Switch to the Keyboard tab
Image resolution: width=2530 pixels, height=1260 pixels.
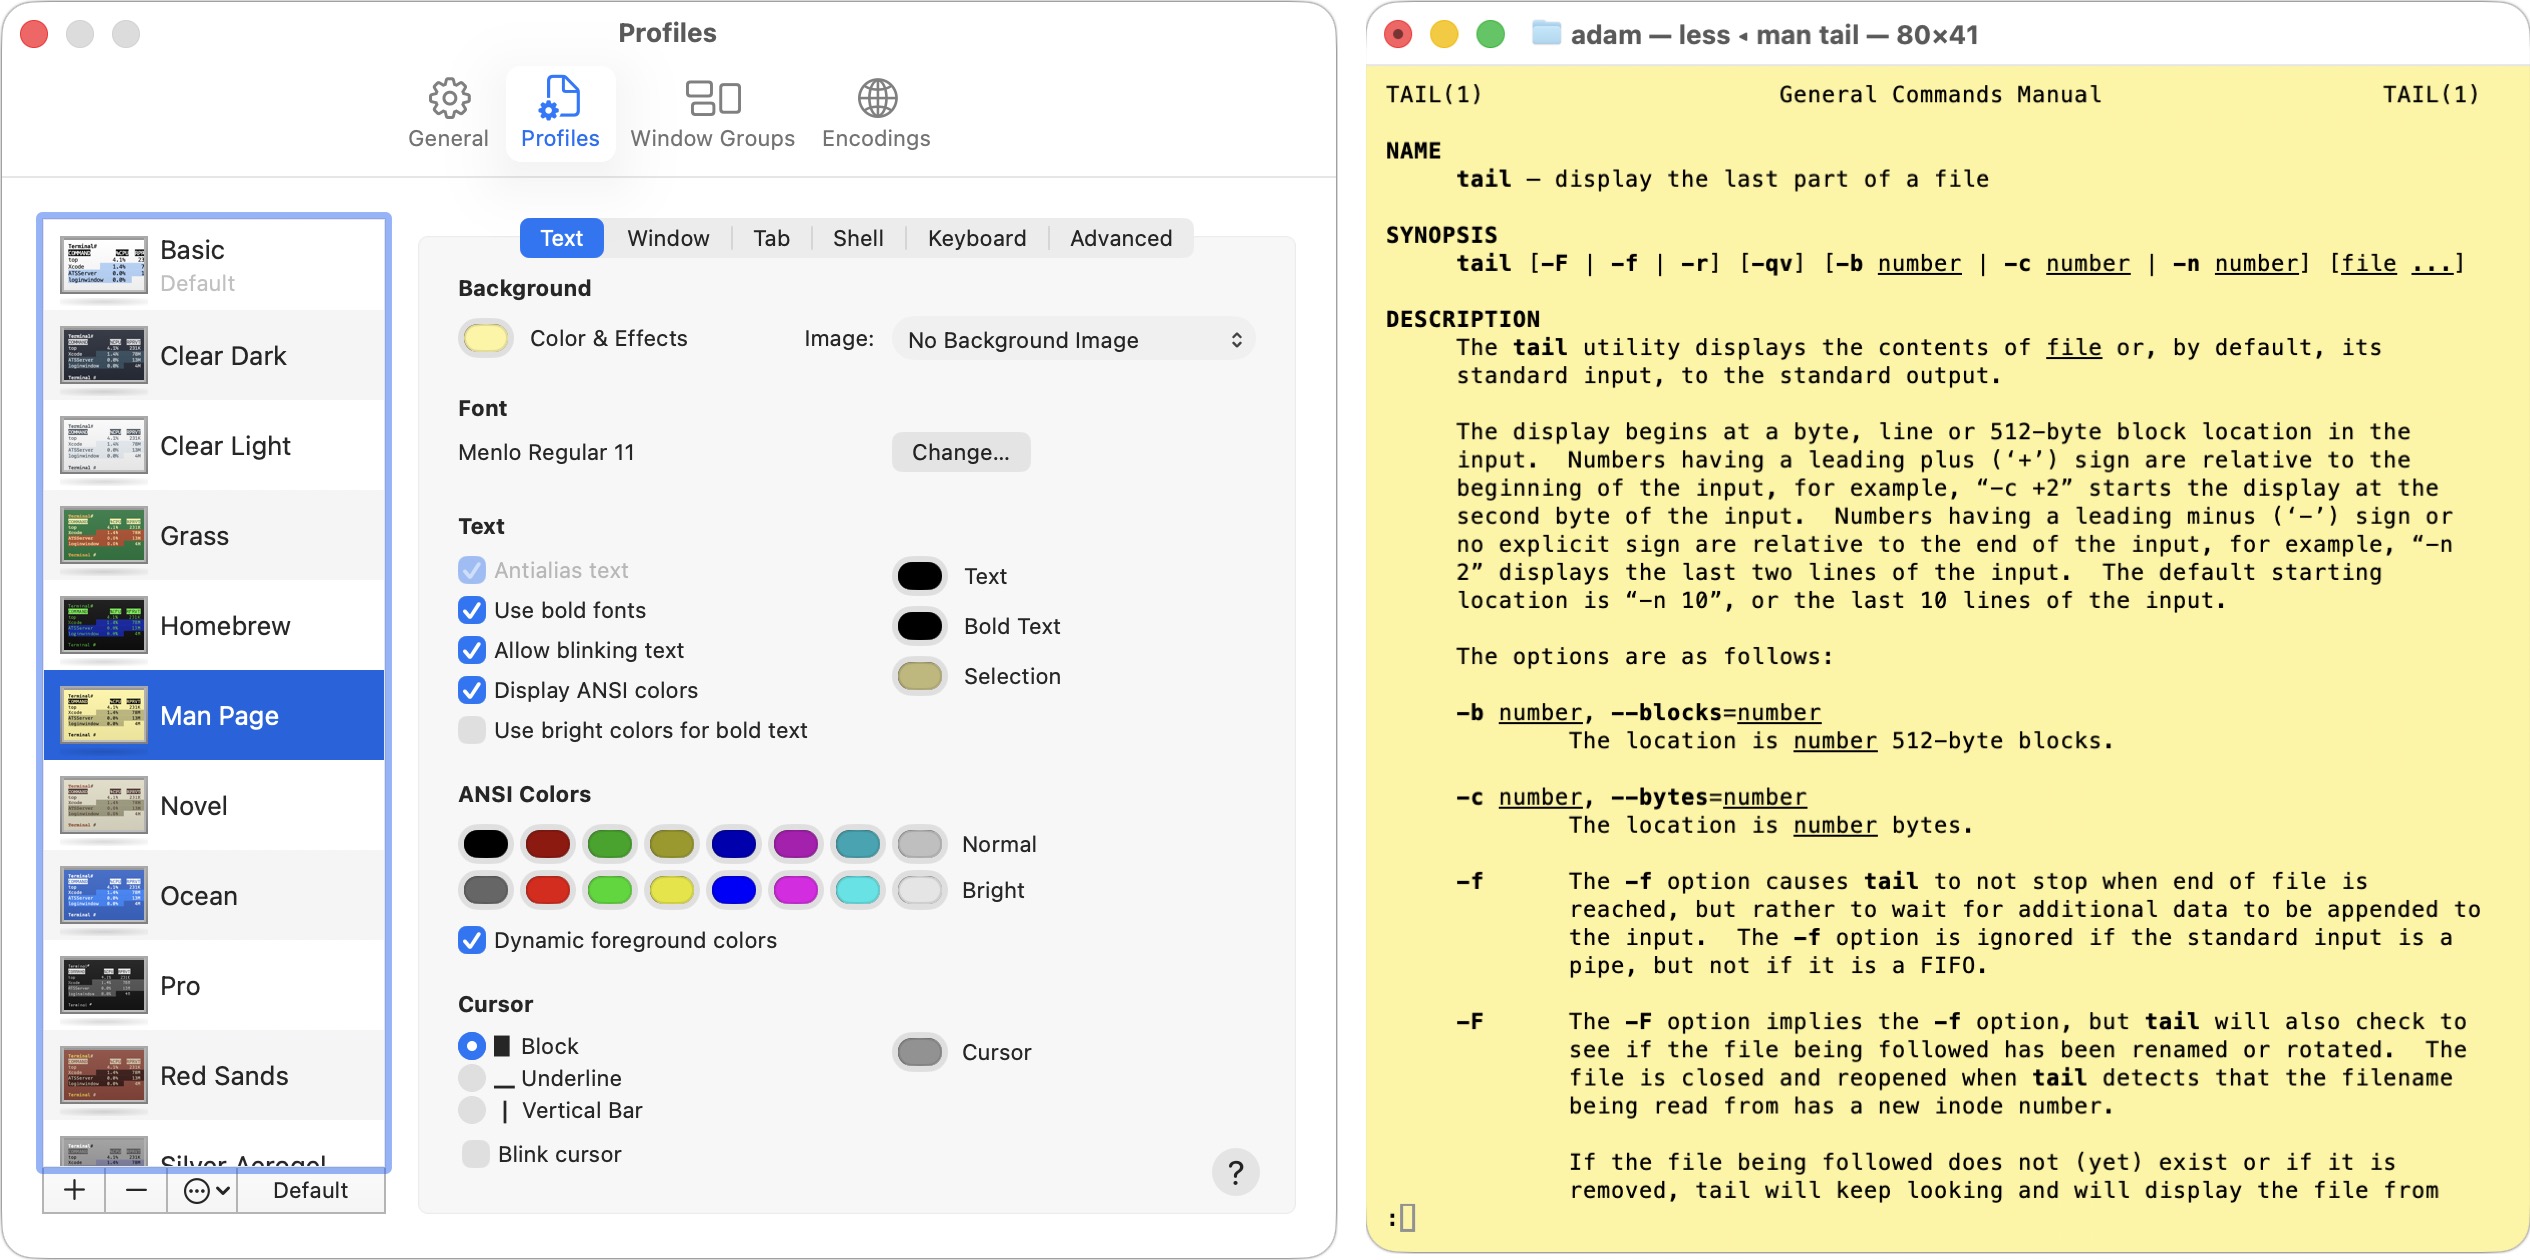pyautogui.click(x=976, y=238)
